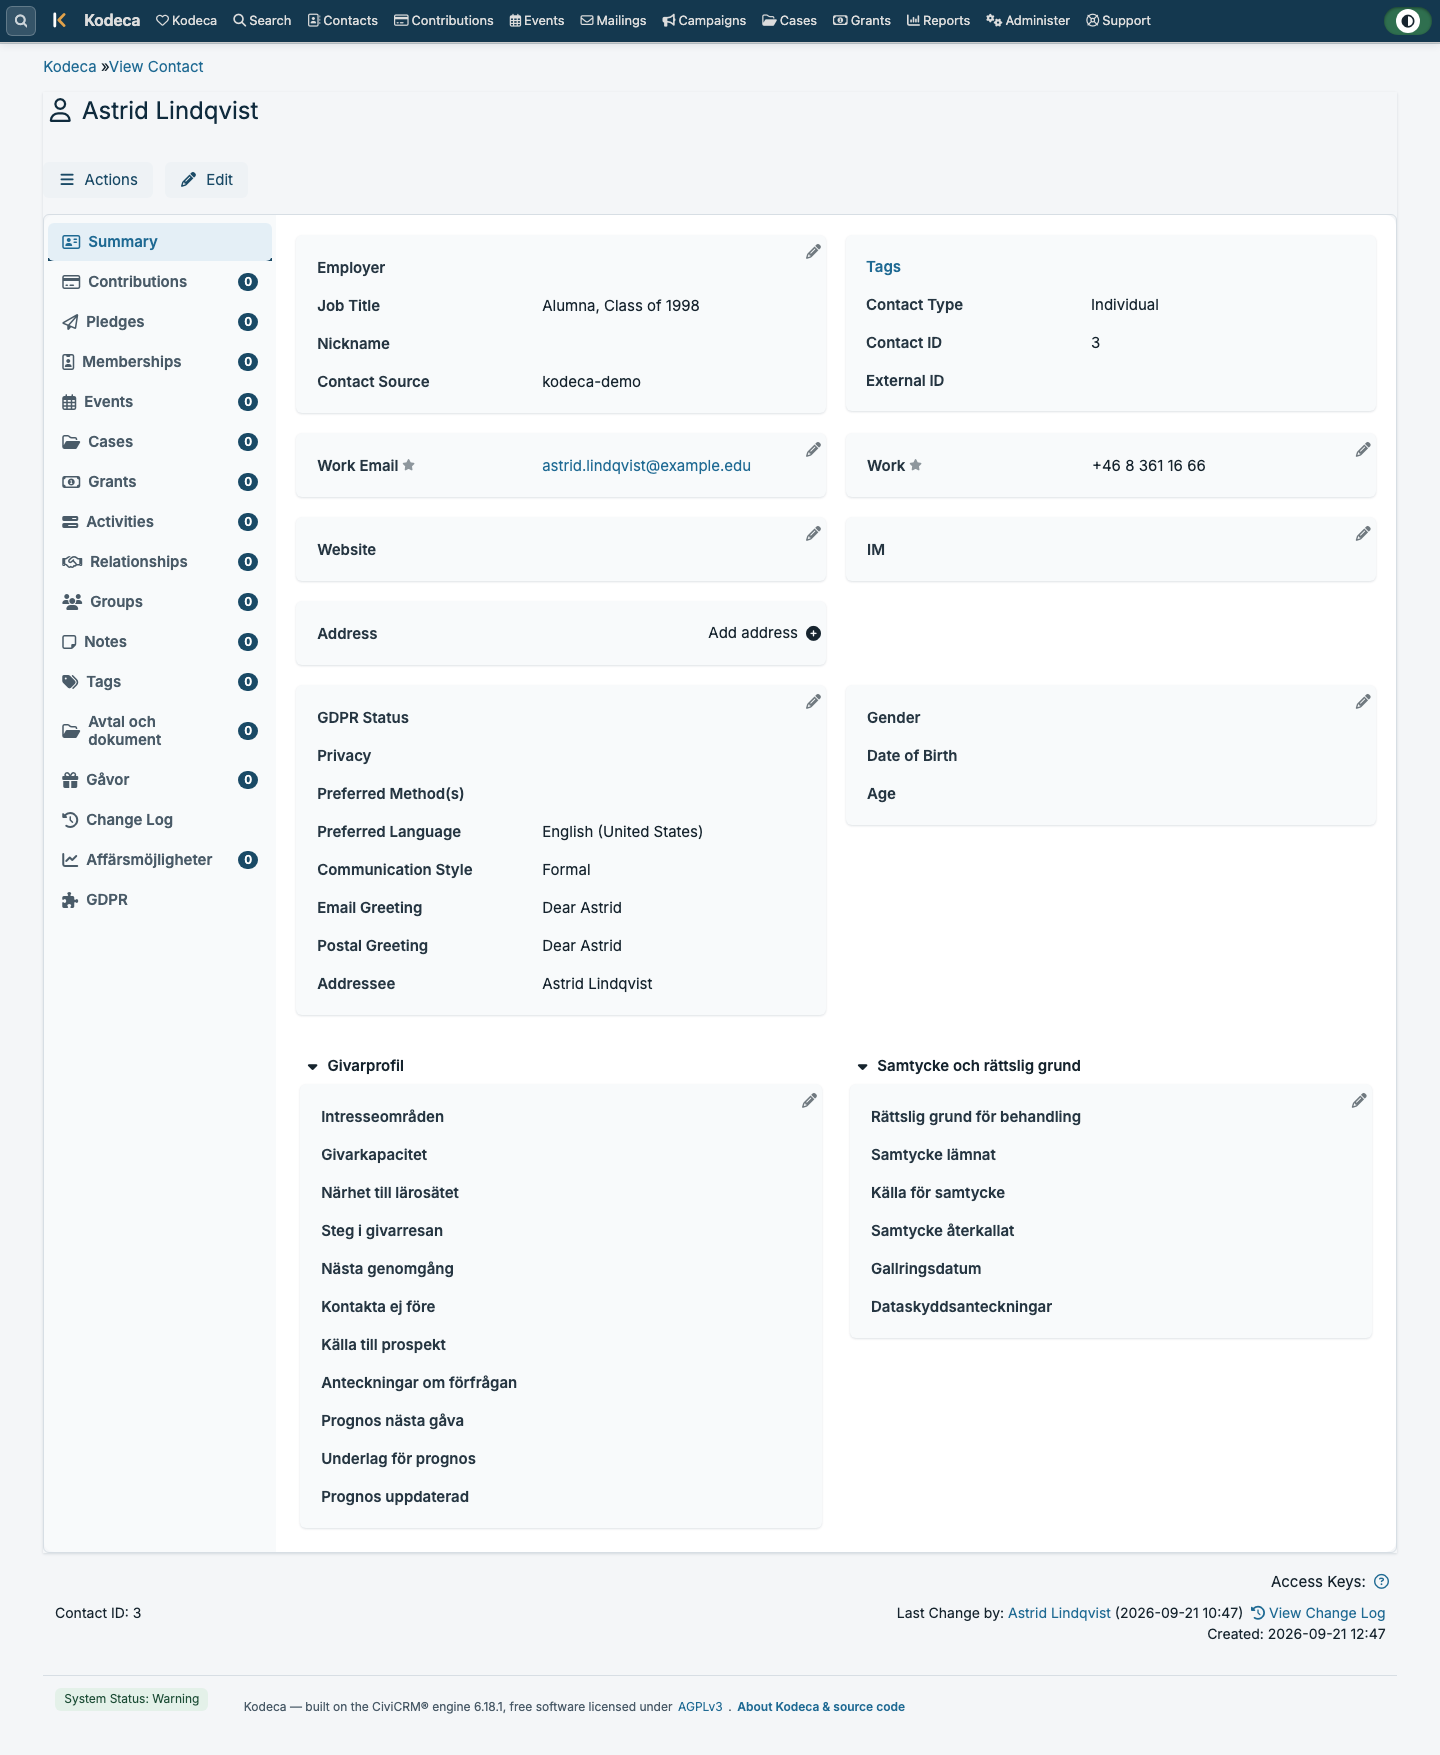Screen dimensions: 1440x1755
Task: Click the View Change Log link
Action: click(1318, 1613)
